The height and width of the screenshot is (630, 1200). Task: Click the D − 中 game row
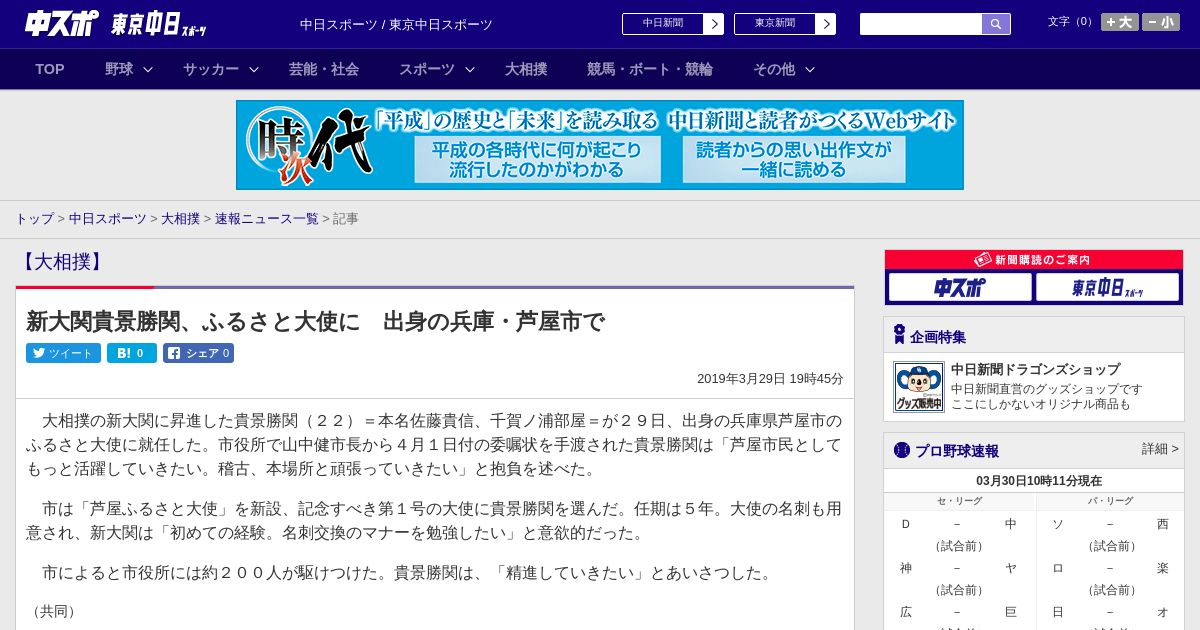(958, 524)
